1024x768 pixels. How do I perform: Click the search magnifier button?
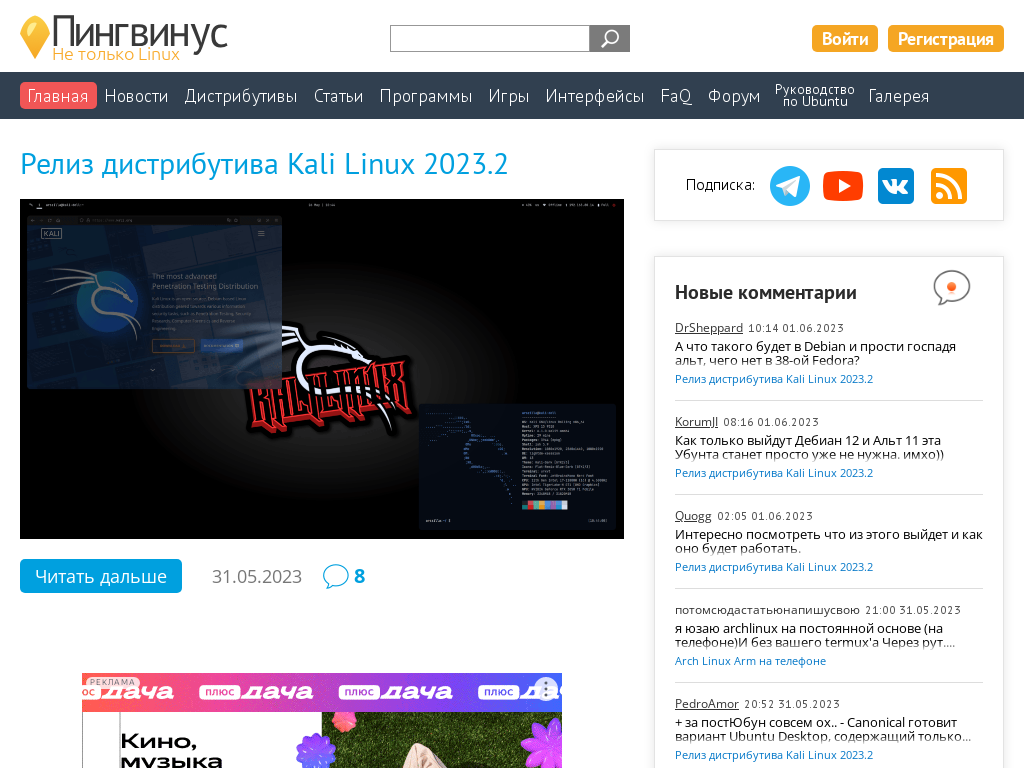pyautogui.click(x=609, y=39)
